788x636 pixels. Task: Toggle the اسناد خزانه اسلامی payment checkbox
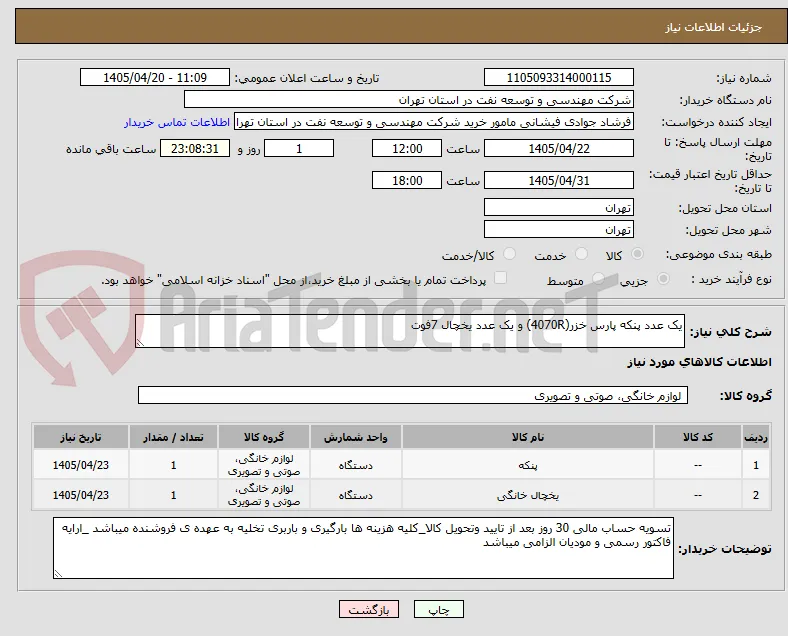point(500,278)
